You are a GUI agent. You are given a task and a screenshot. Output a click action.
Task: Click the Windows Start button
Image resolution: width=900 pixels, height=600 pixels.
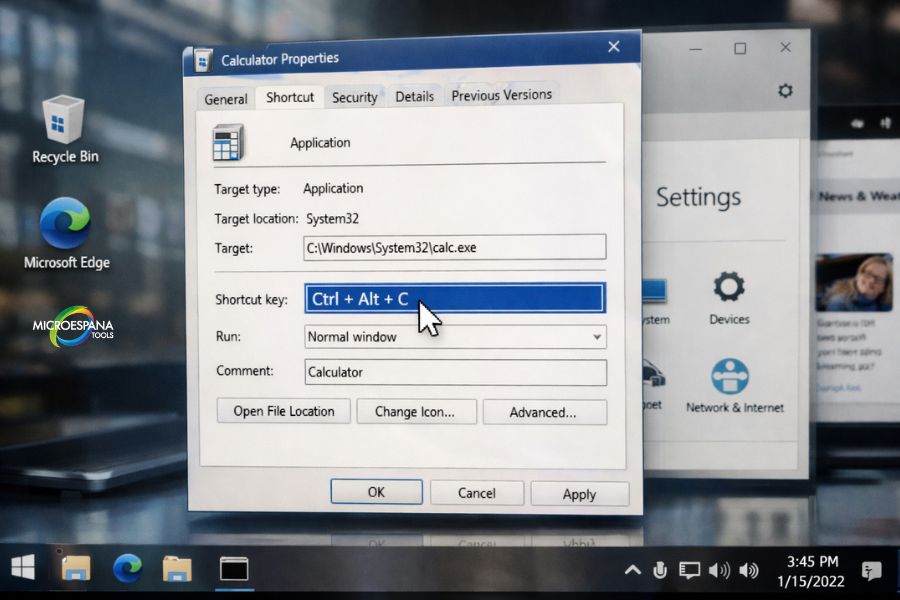coord(21,567)
